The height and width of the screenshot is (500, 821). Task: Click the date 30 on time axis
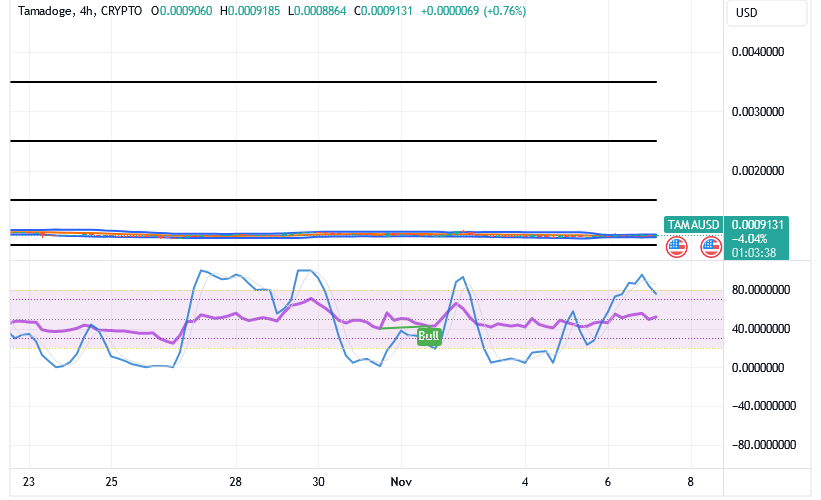pyautogui.click(x=318, y=482)
